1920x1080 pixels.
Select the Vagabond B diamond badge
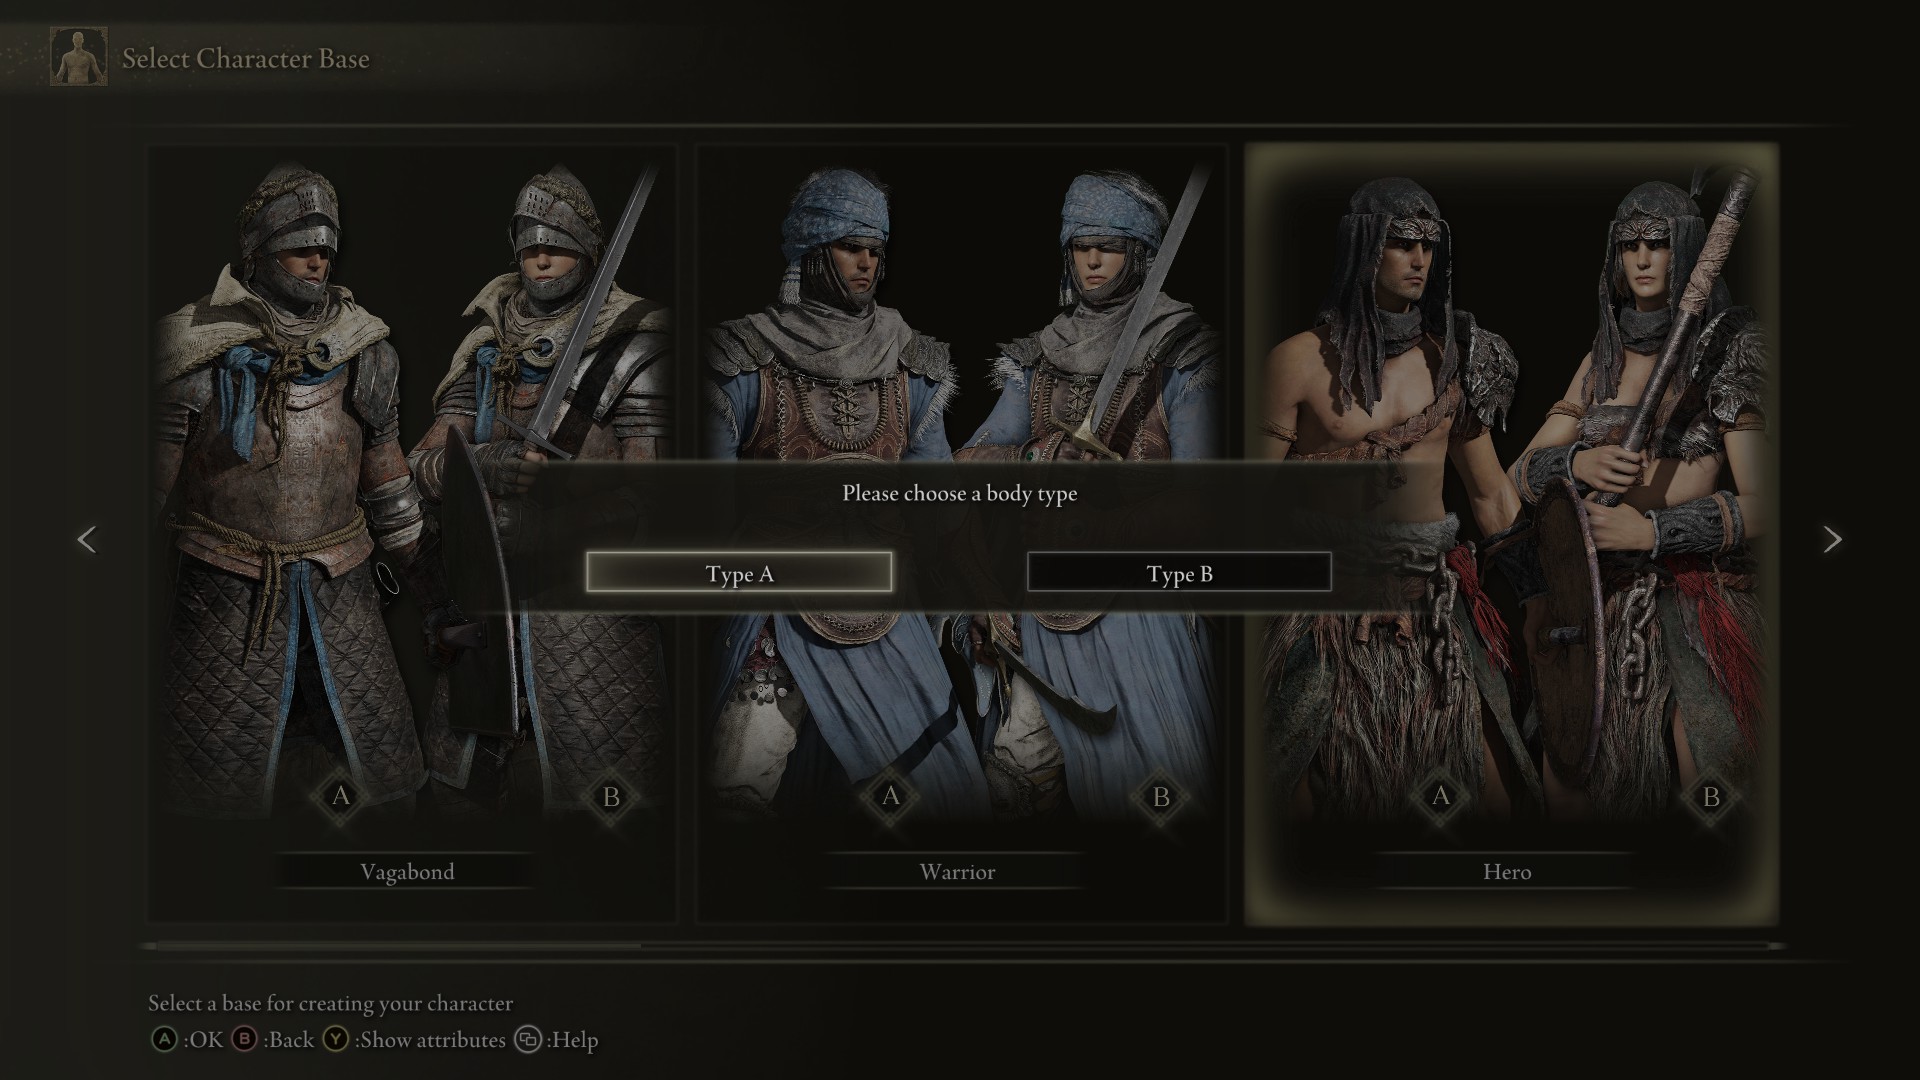pos(611,797)
